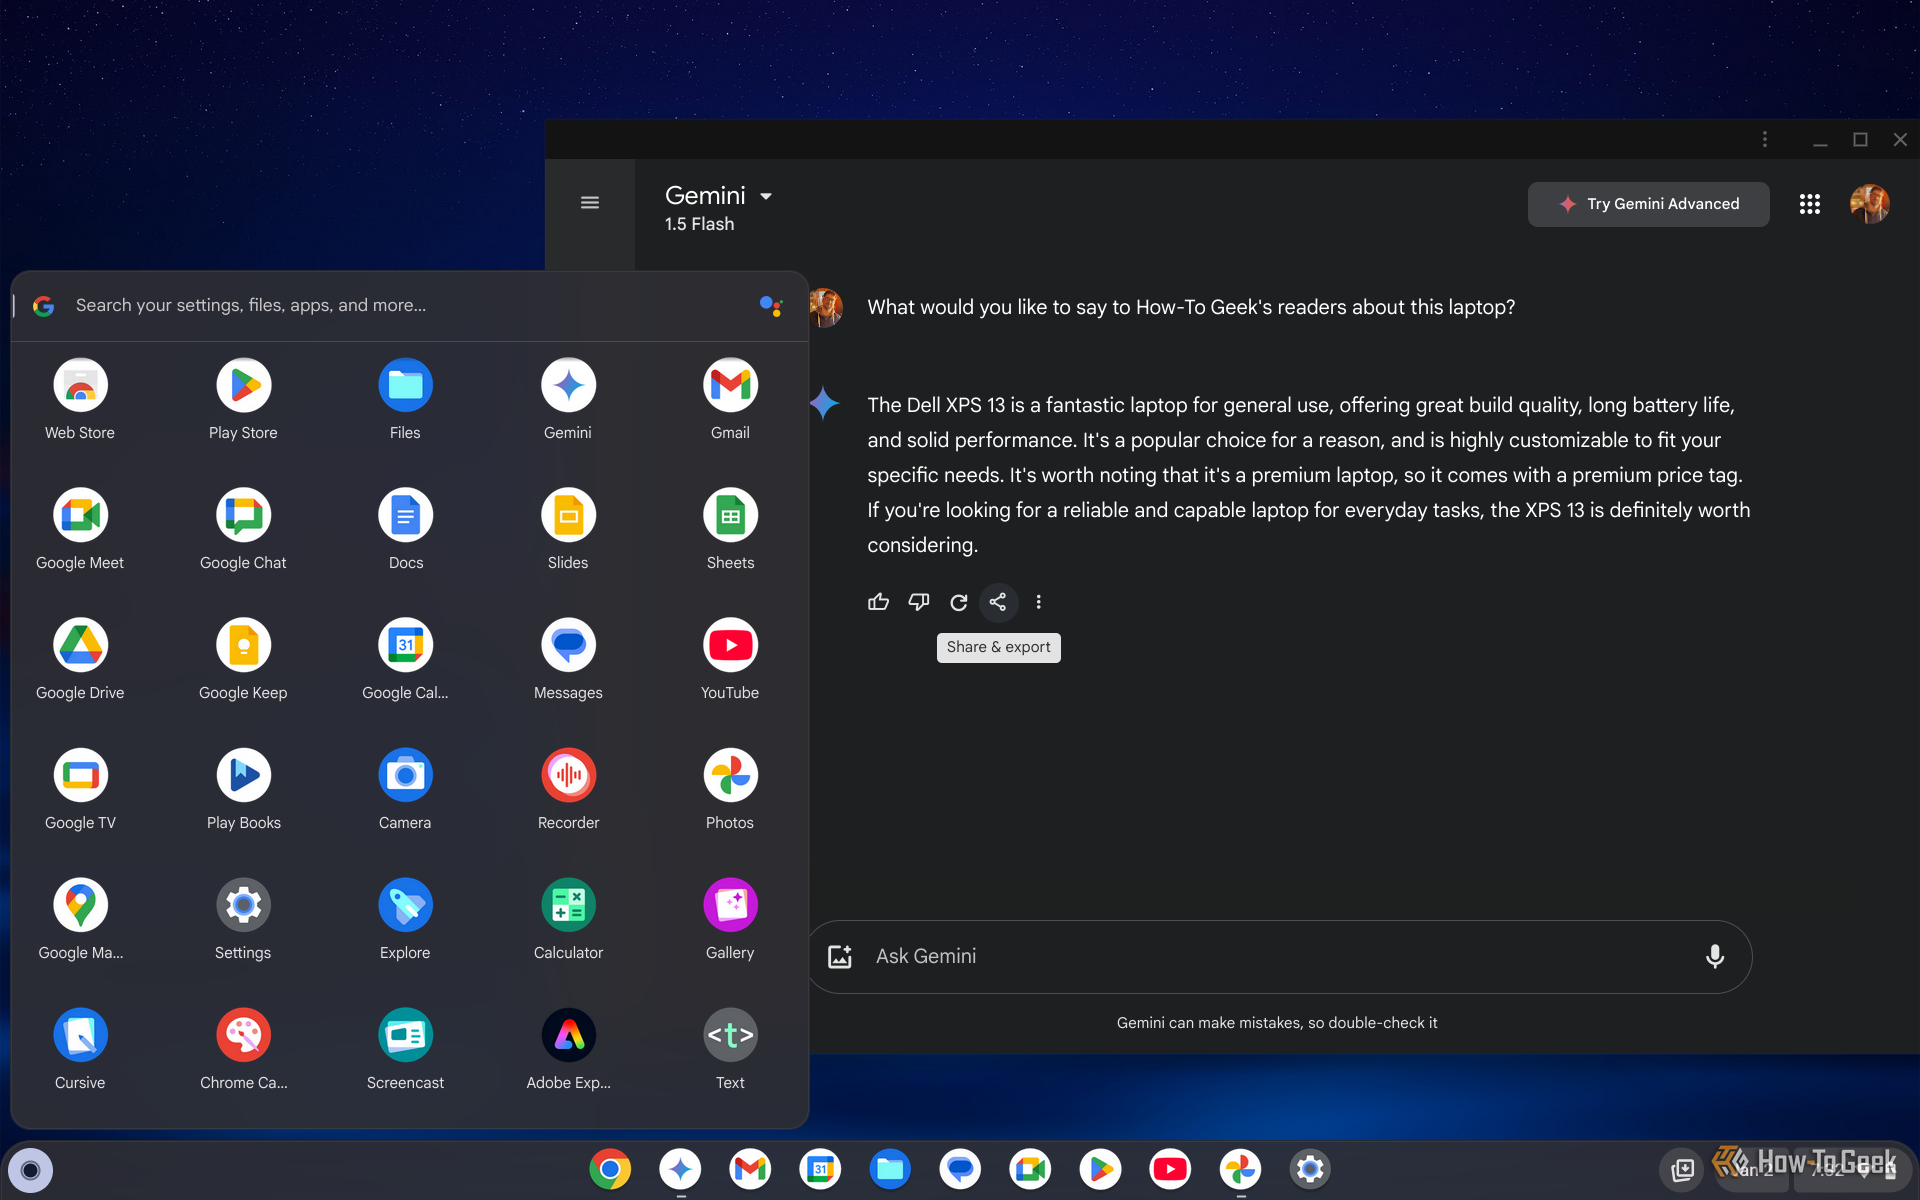The height and width of the screenshot is (1200, 1920).
Task: Open the Slides app
Action: [x=568, y=515]
